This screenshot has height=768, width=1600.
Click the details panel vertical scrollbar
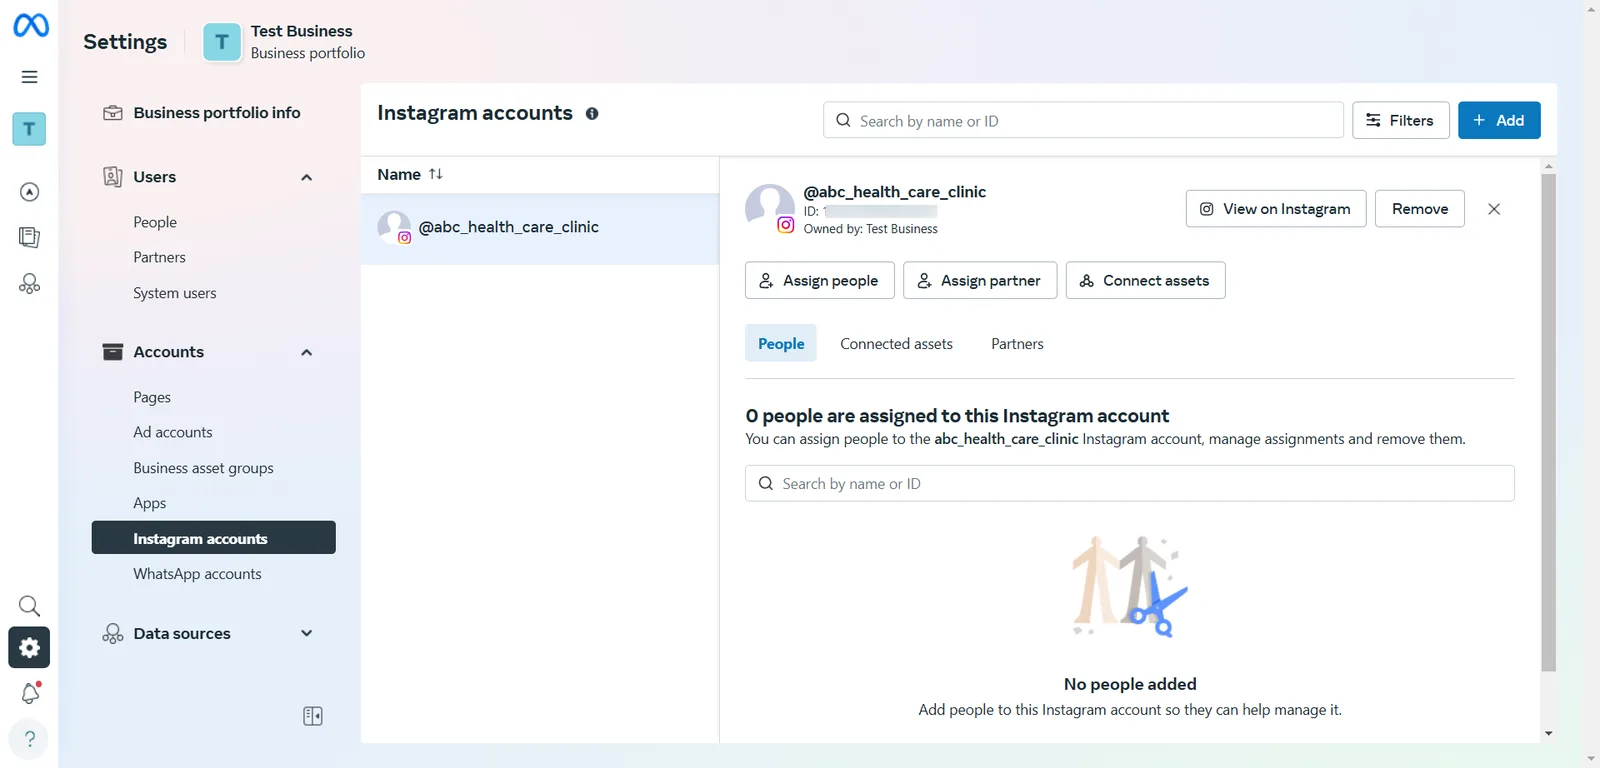1548,422
